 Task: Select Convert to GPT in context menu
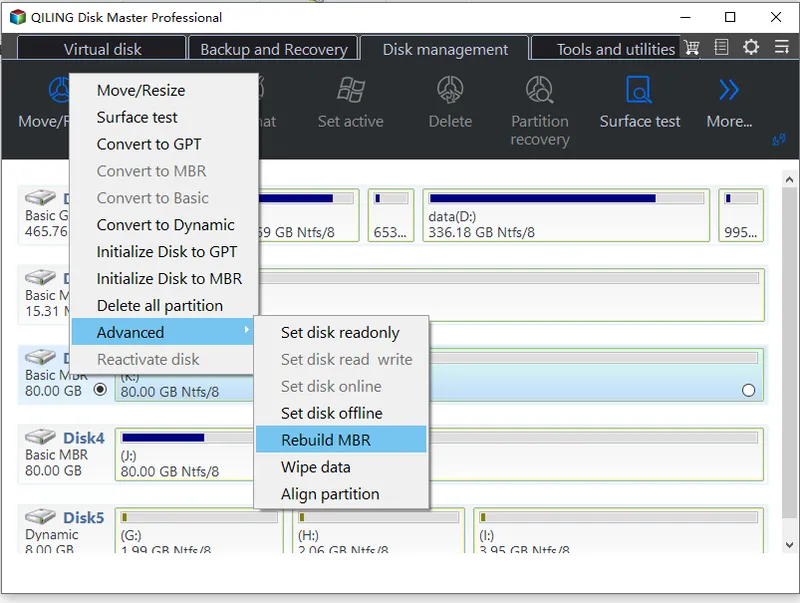[x=149, y=144]
